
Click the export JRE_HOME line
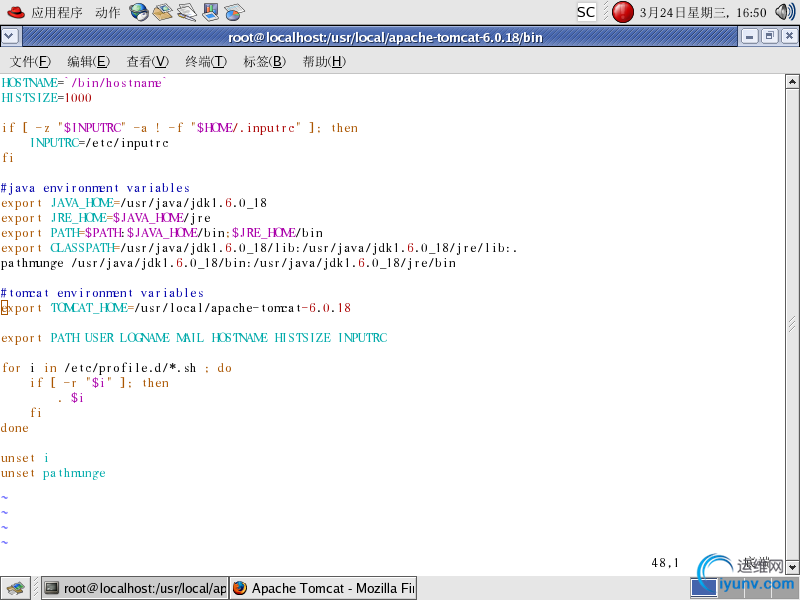point(106,218)
